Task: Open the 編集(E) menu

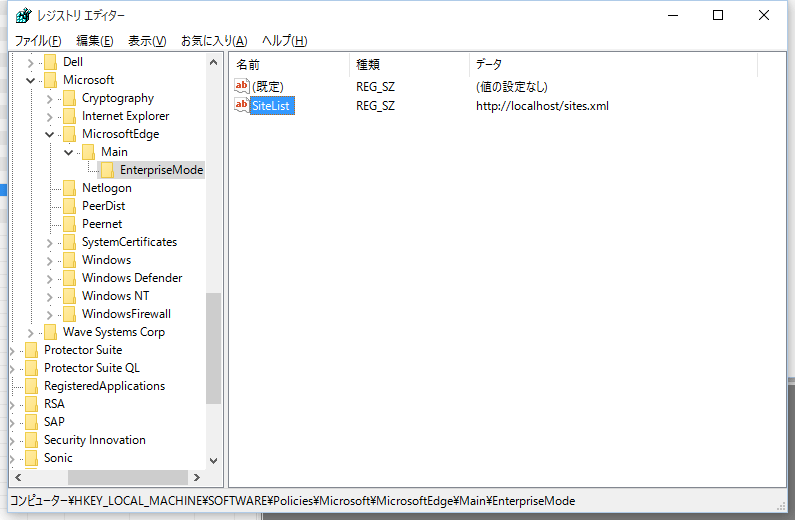Action: (x=95, y=41)
